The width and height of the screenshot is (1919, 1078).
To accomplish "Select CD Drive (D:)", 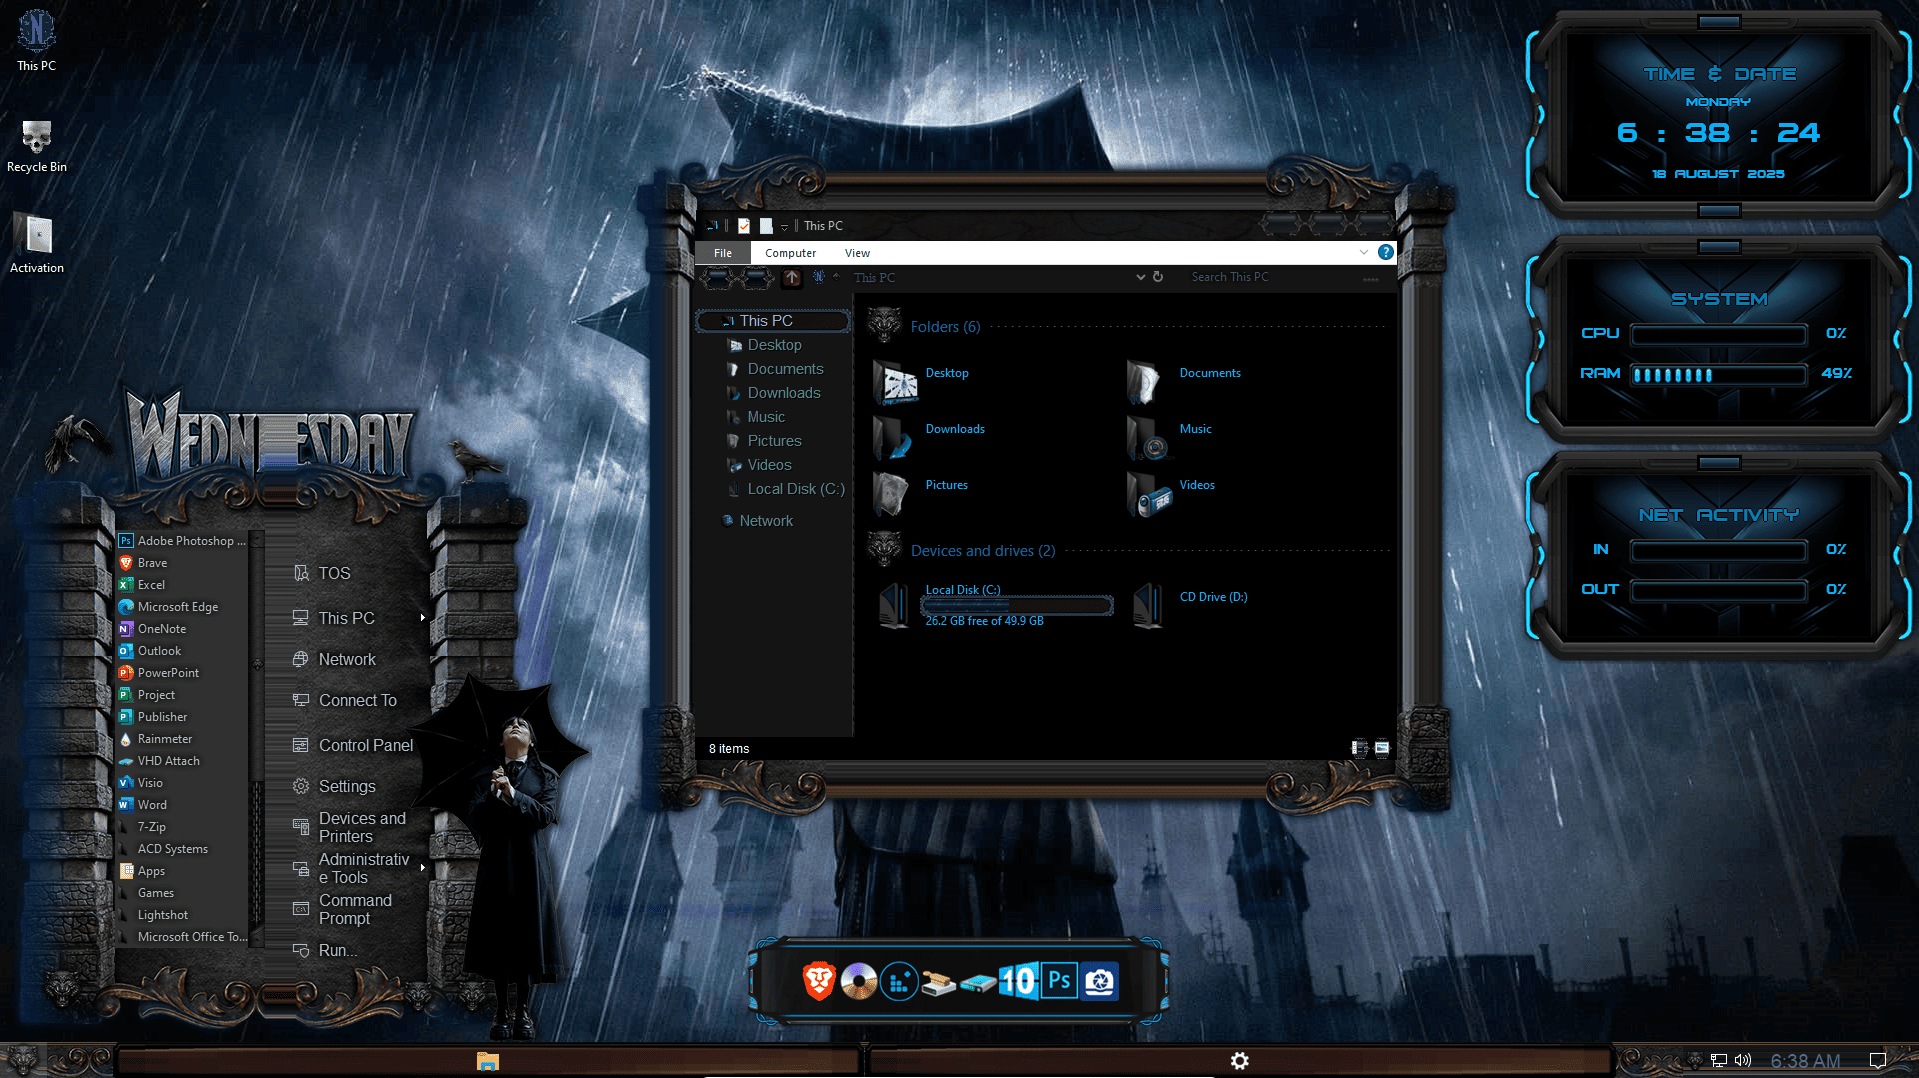I will pyautogui.click(x=1191, y=605).
